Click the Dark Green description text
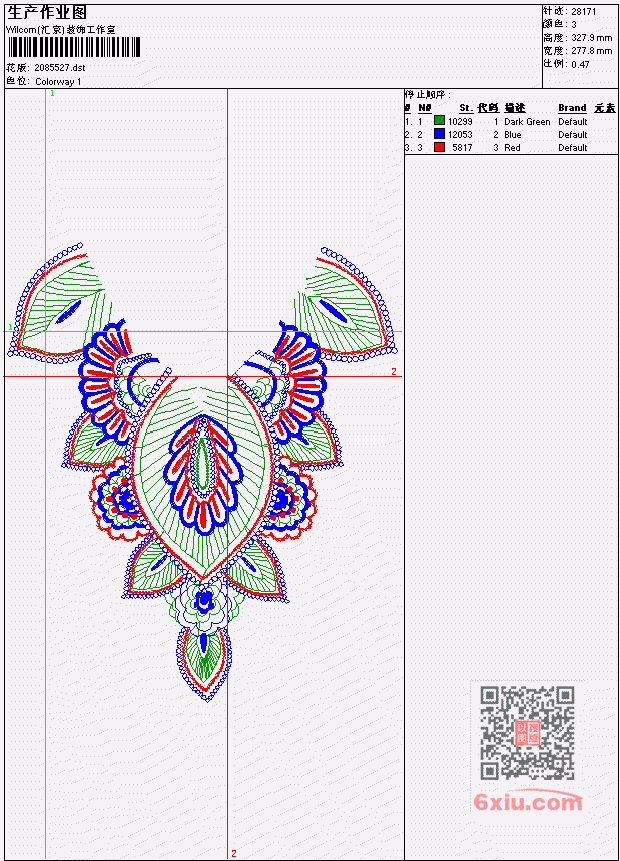The height and width of the screenshot is (861, 620). tap(527, 122)
